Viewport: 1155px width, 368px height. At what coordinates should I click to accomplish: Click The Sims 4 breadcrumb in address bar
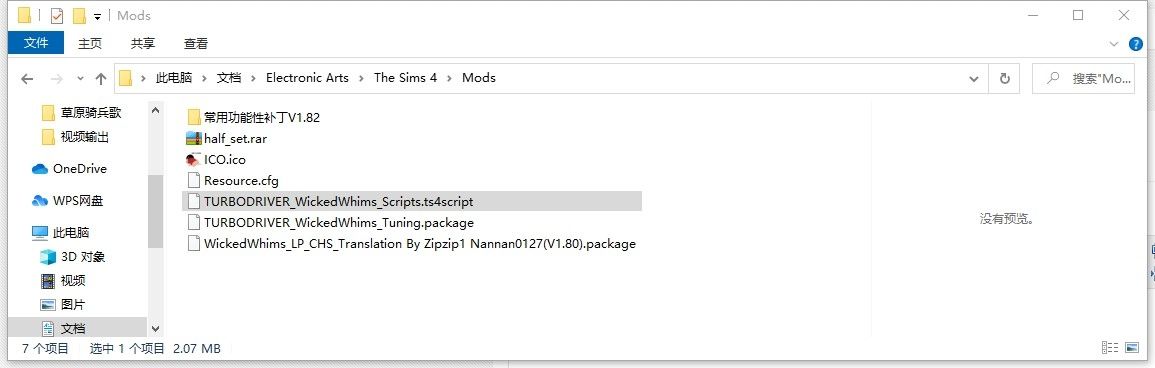click(x=405, y=77)
